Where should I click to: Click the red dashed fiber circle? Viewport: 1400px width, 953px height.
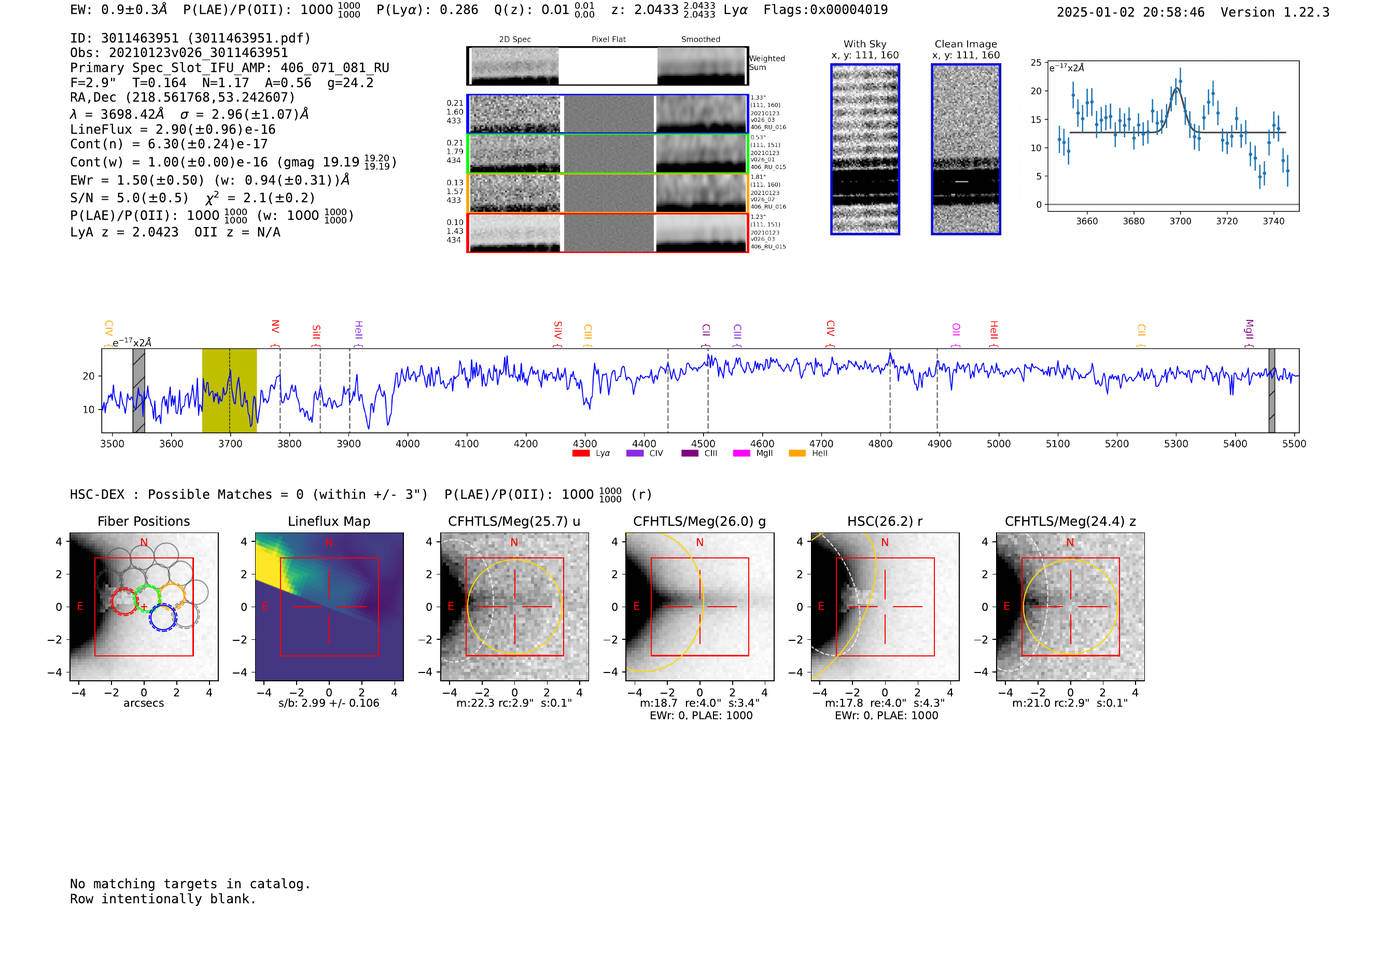click(124, 601)
